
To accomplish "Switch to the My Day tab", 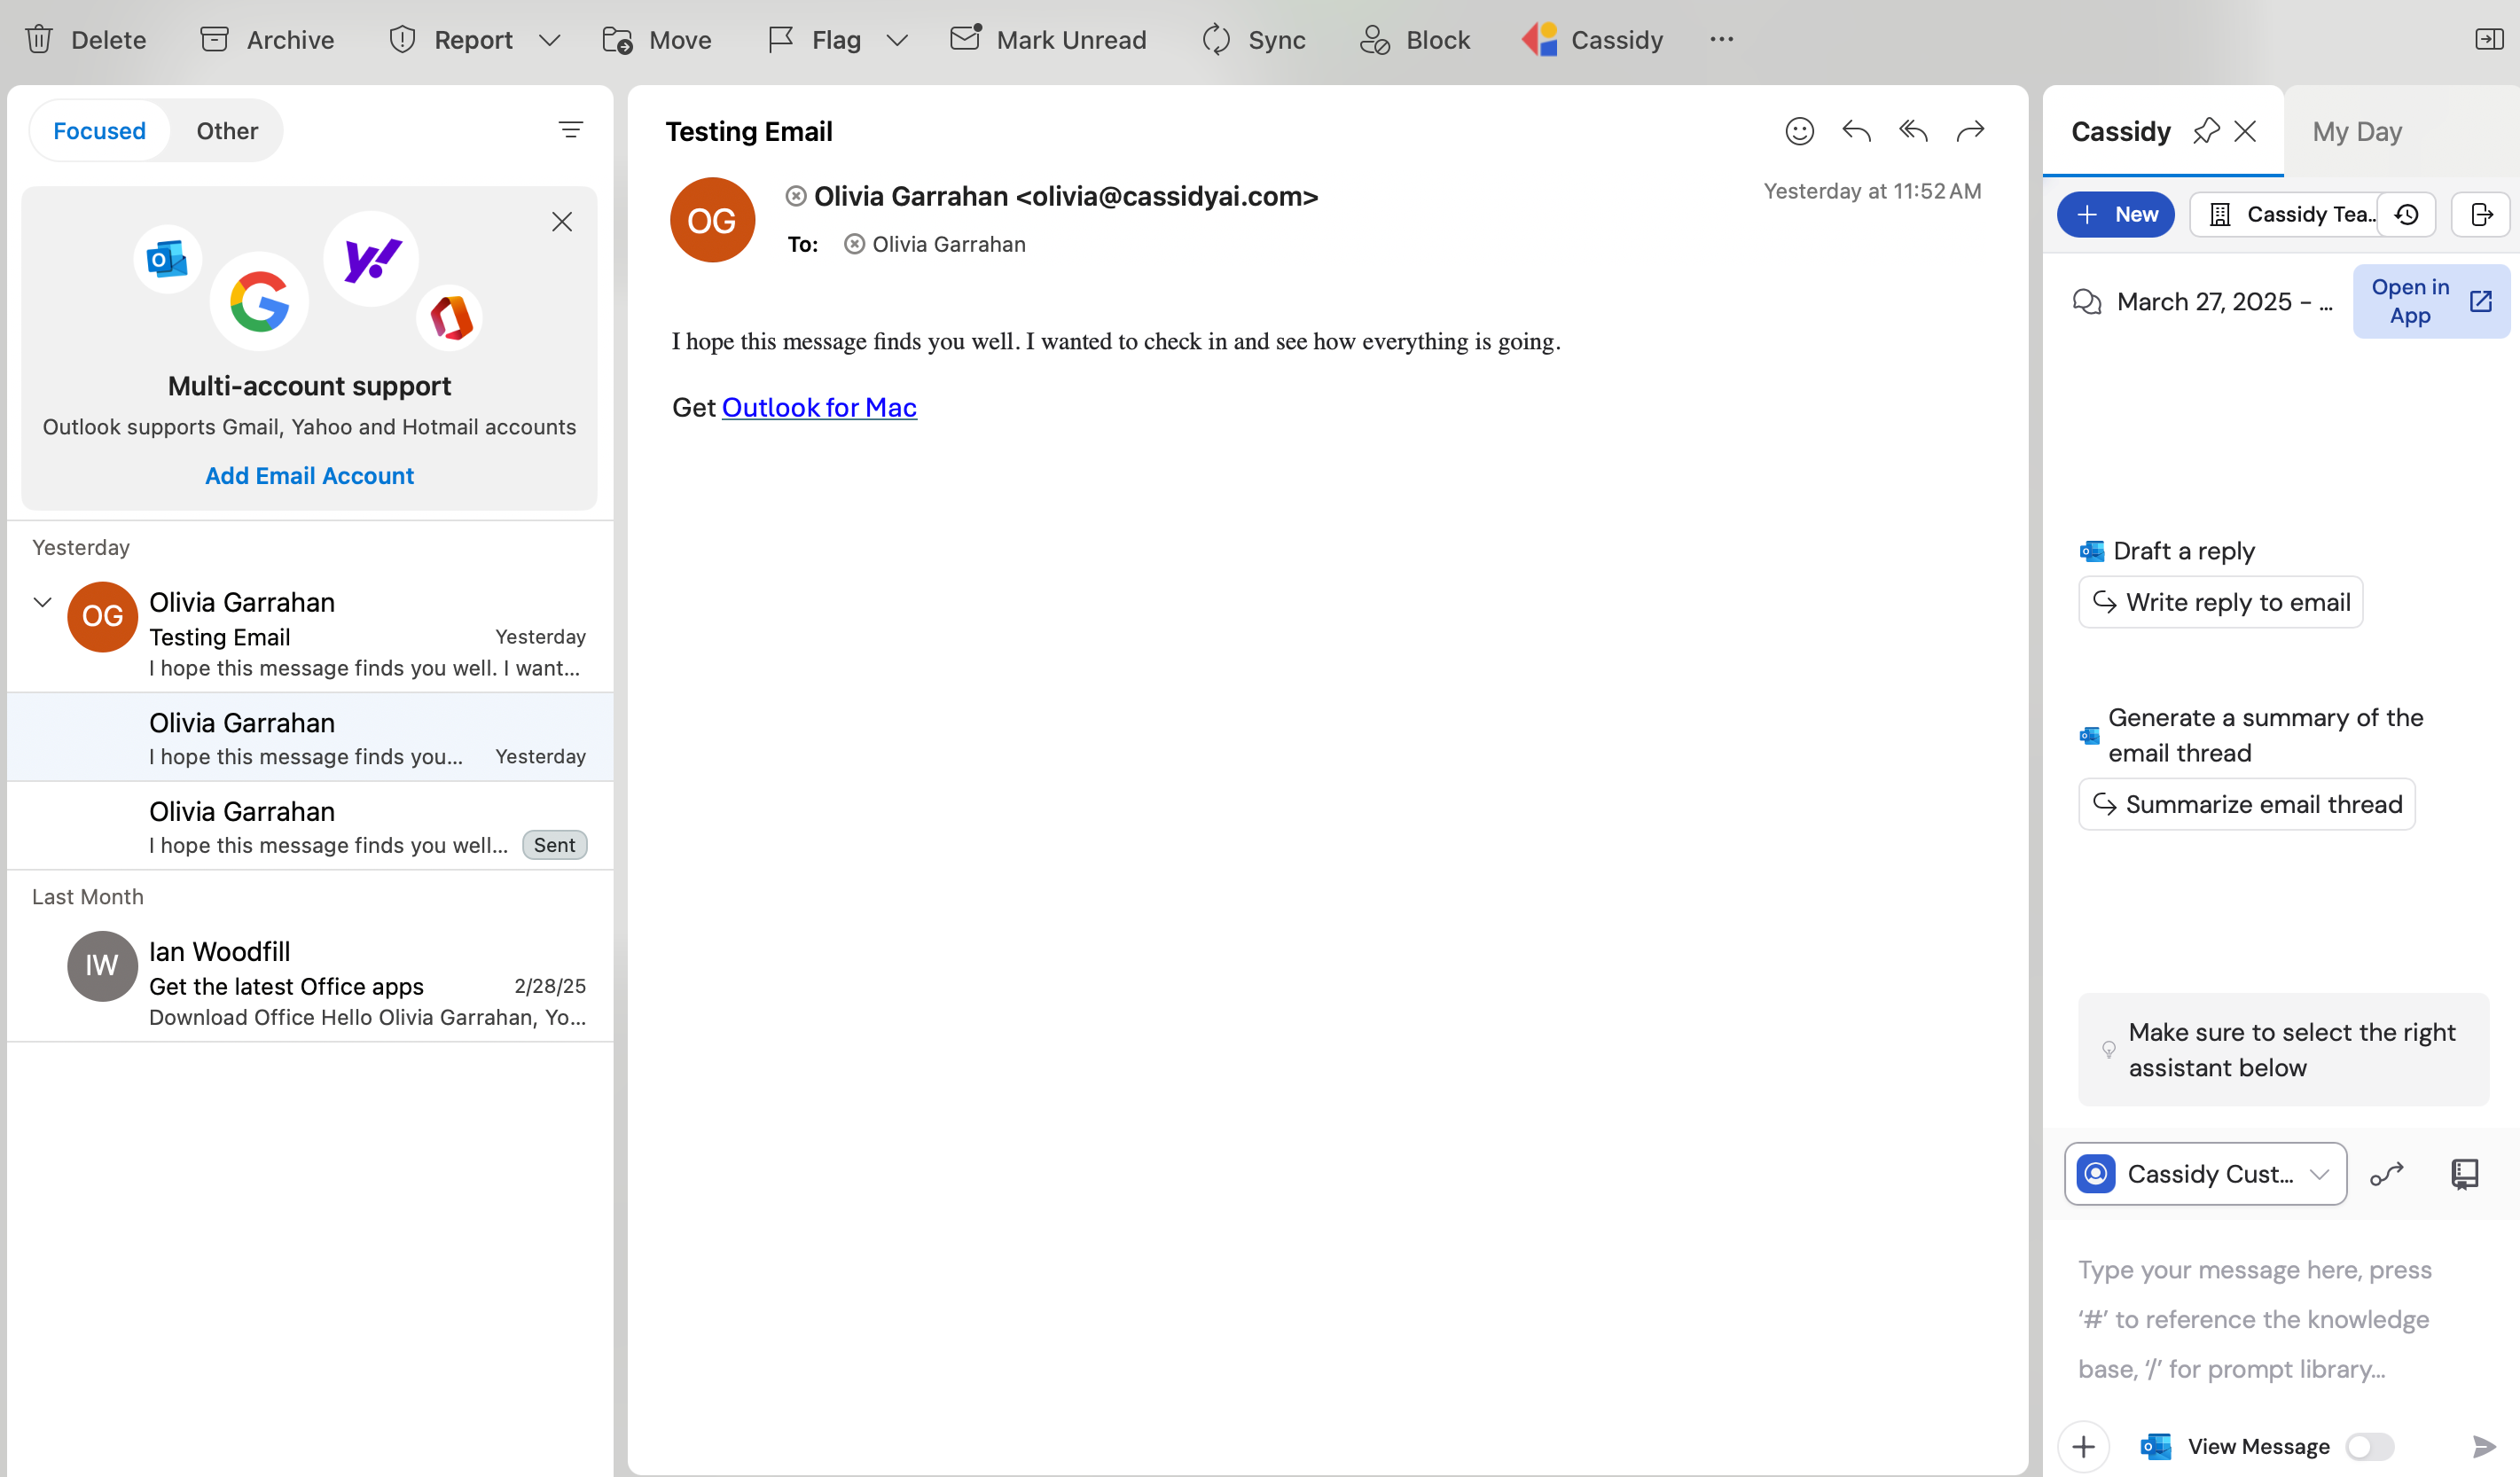I will coord(2356,131).
